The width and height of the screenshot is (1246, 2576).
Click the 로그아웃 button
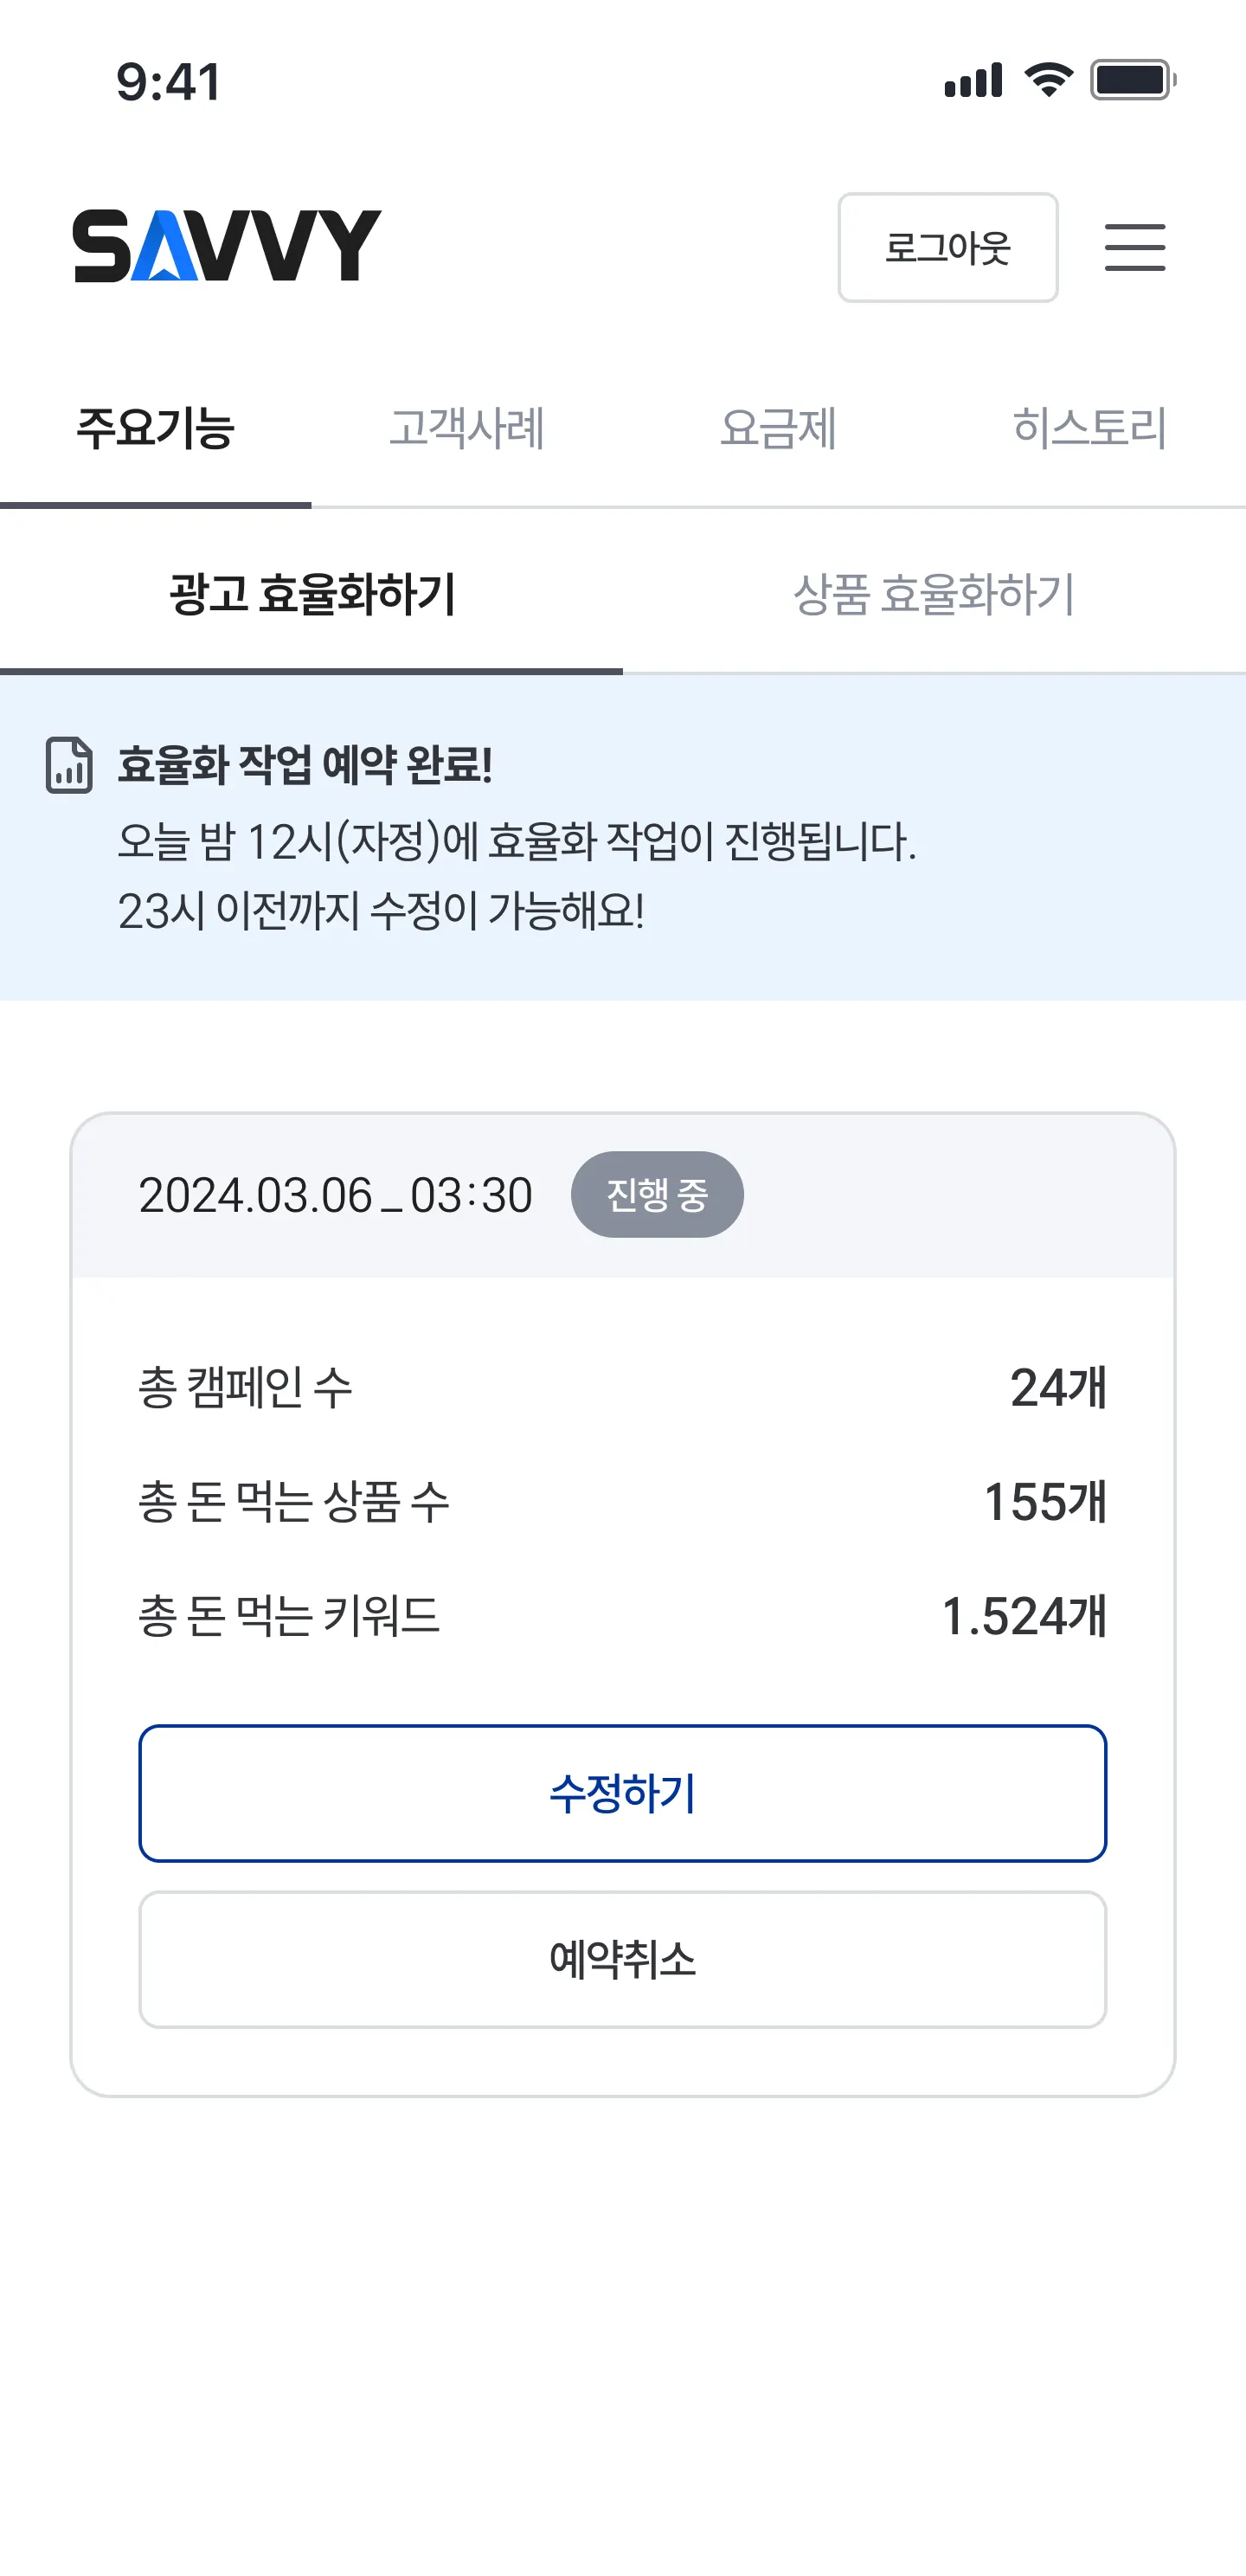[947, 247]
